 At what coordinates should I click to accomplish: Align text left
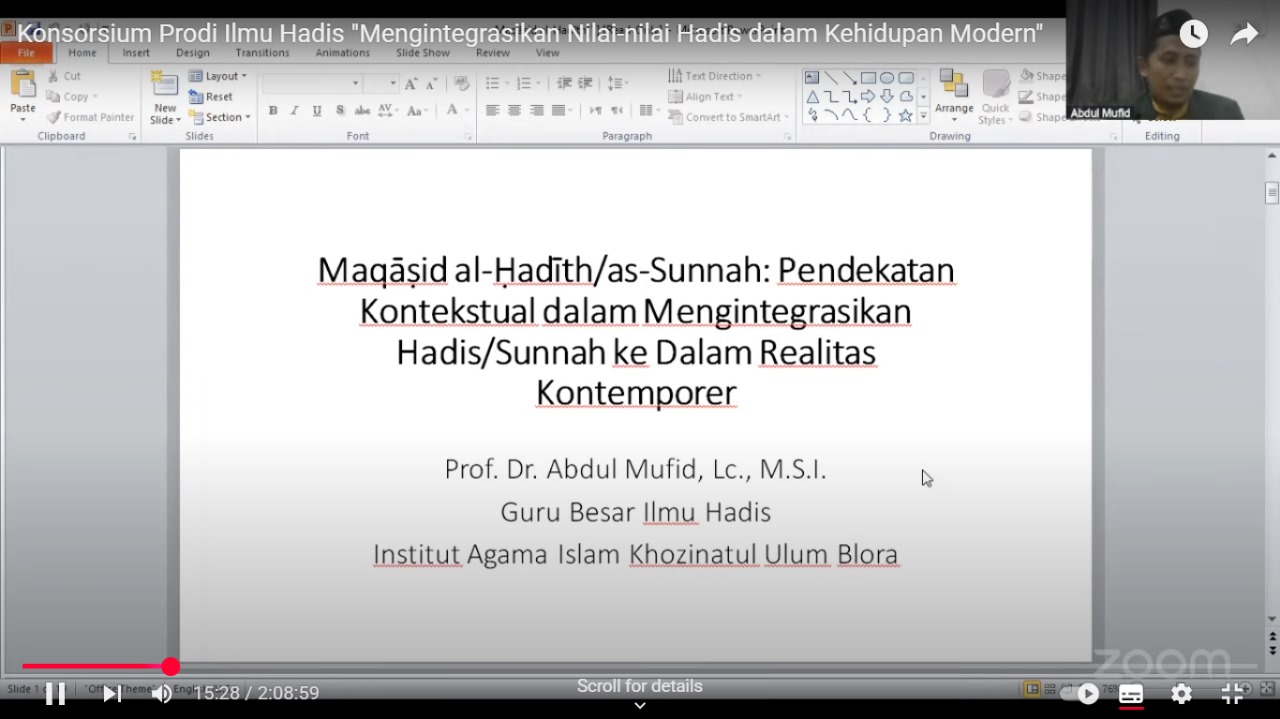click(x=493, y=111)
